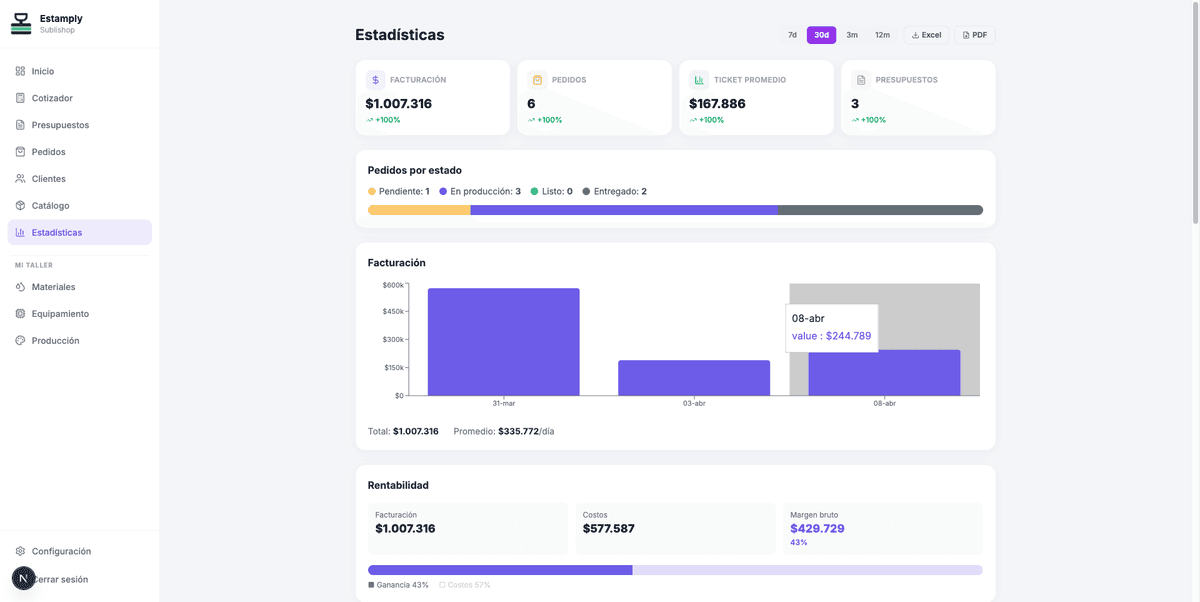The image size is (1200, 602).
Task: Click the Catálogo box icon
Action: pos(21,206)
